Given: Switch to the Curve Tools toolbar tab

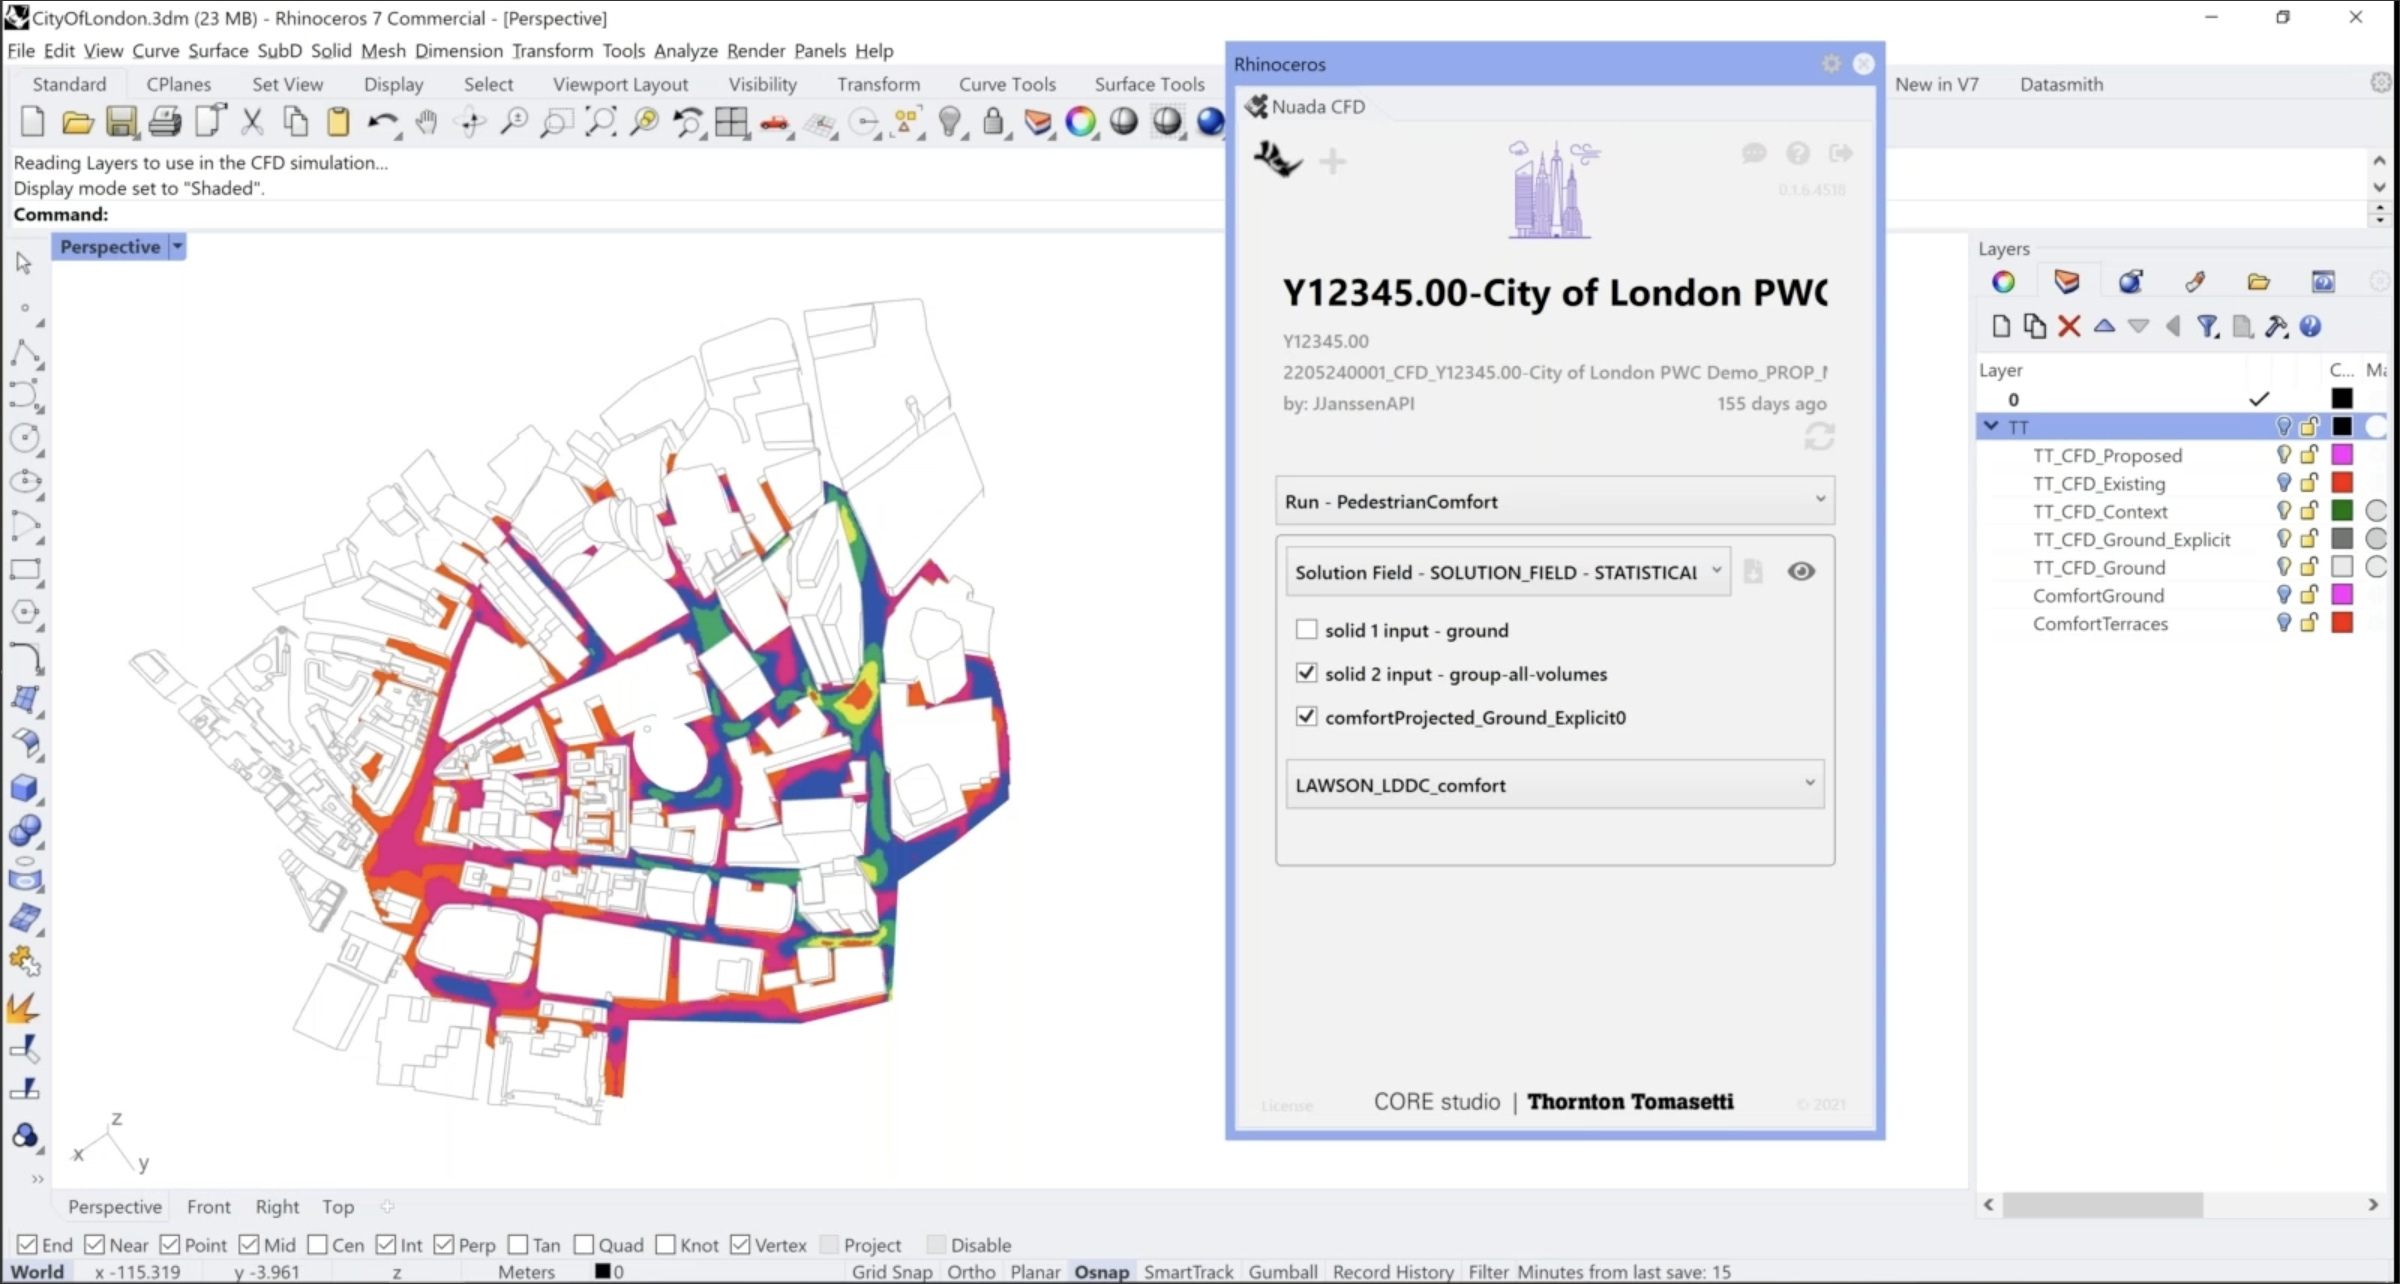Looking at the screenshot, I should click(x=1007, y=84).
